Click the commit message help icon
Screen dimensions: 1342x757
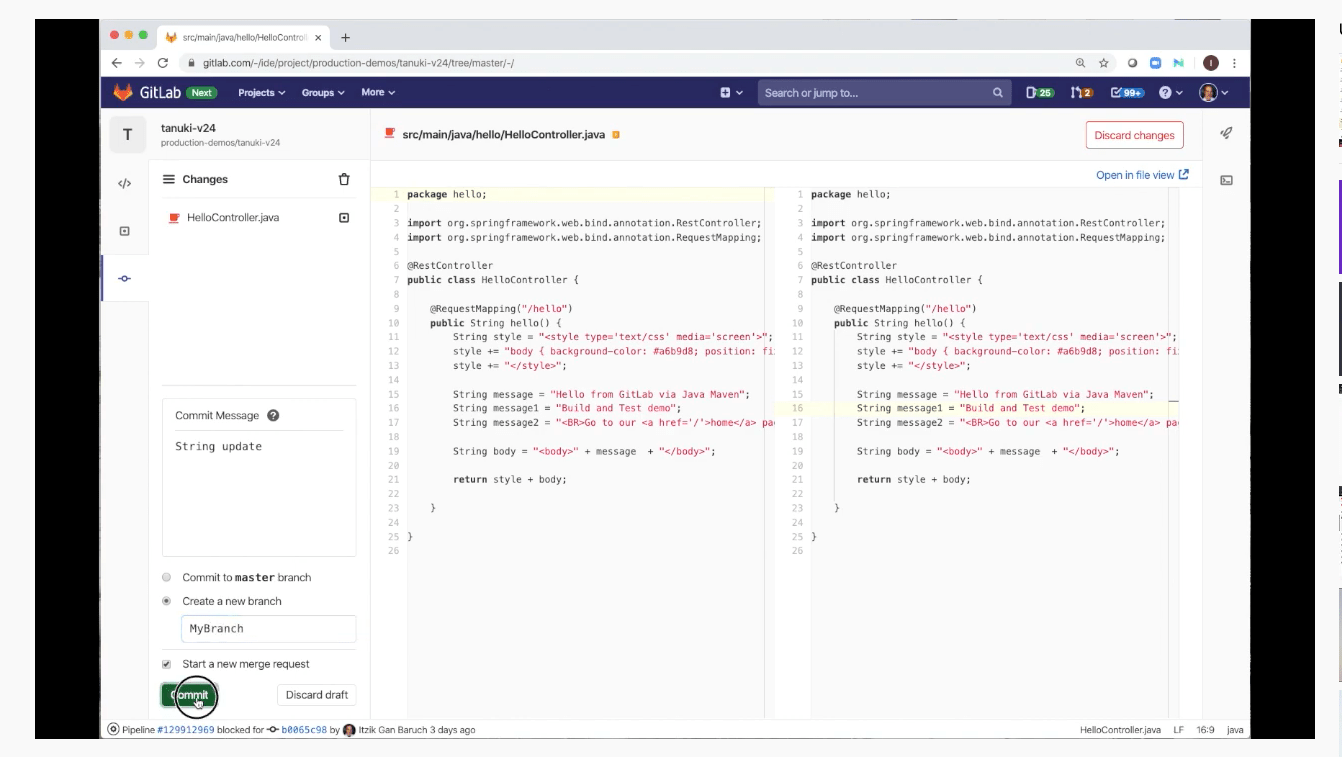[x=273, y=416]
